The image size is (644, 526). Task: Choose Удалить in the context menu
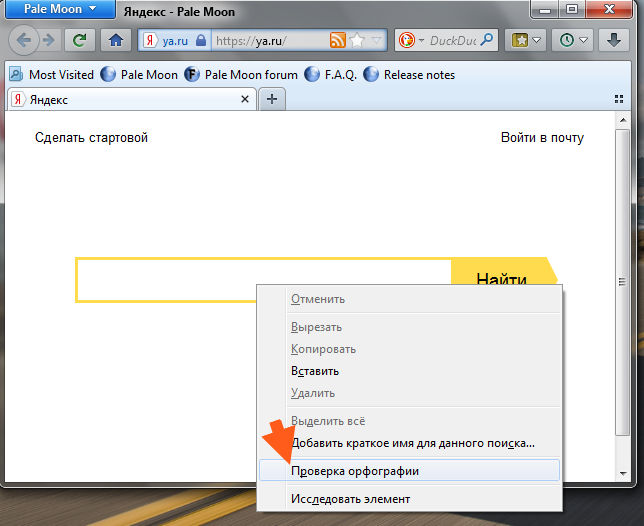[409, 393]
